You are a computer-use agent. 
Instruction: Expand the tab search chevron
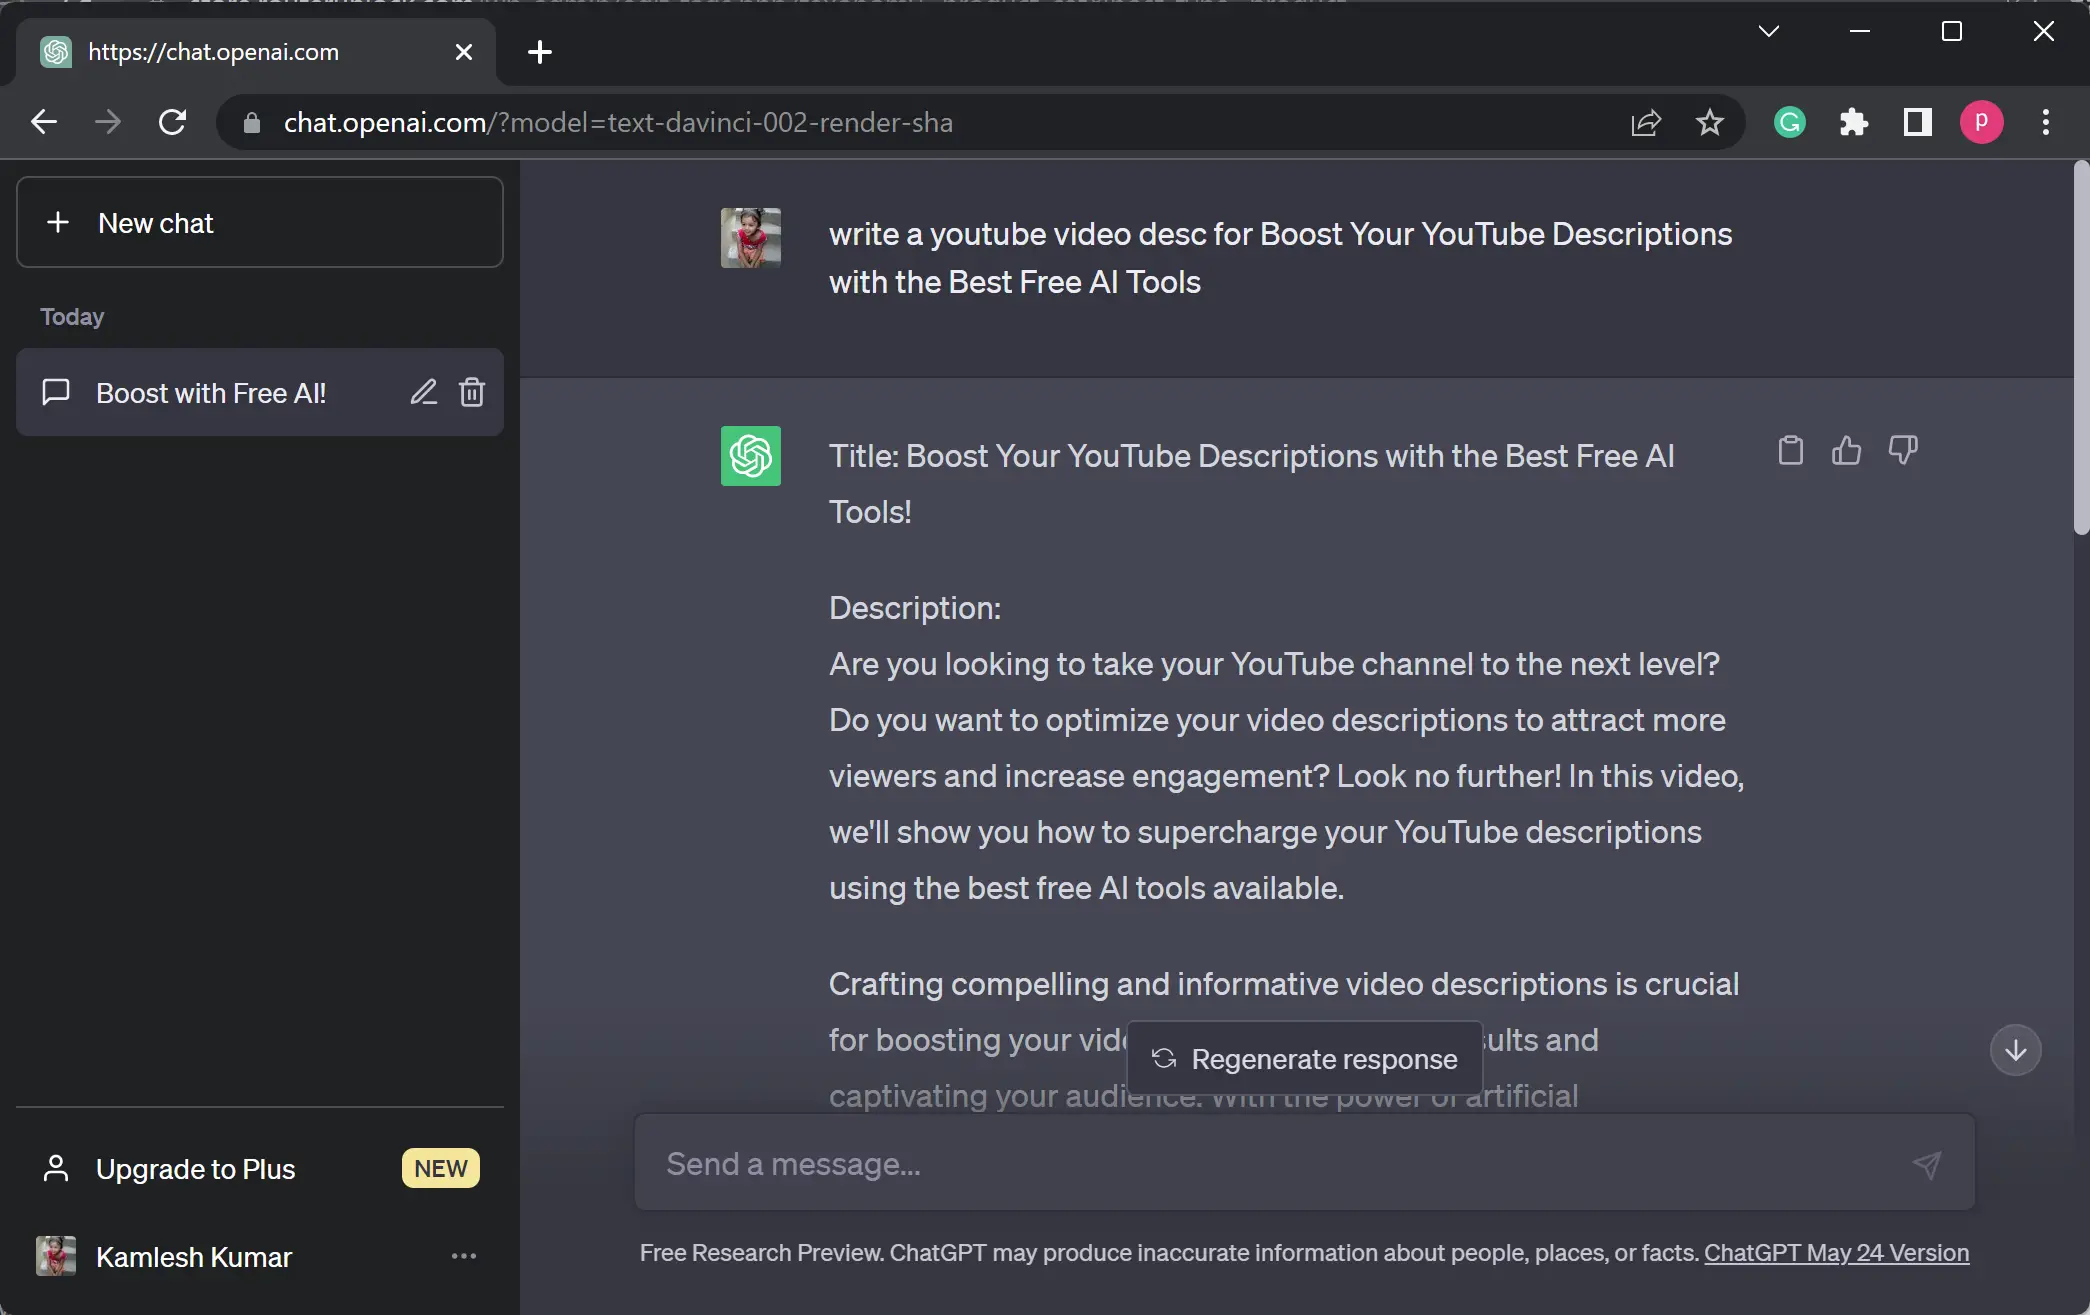1768,31
